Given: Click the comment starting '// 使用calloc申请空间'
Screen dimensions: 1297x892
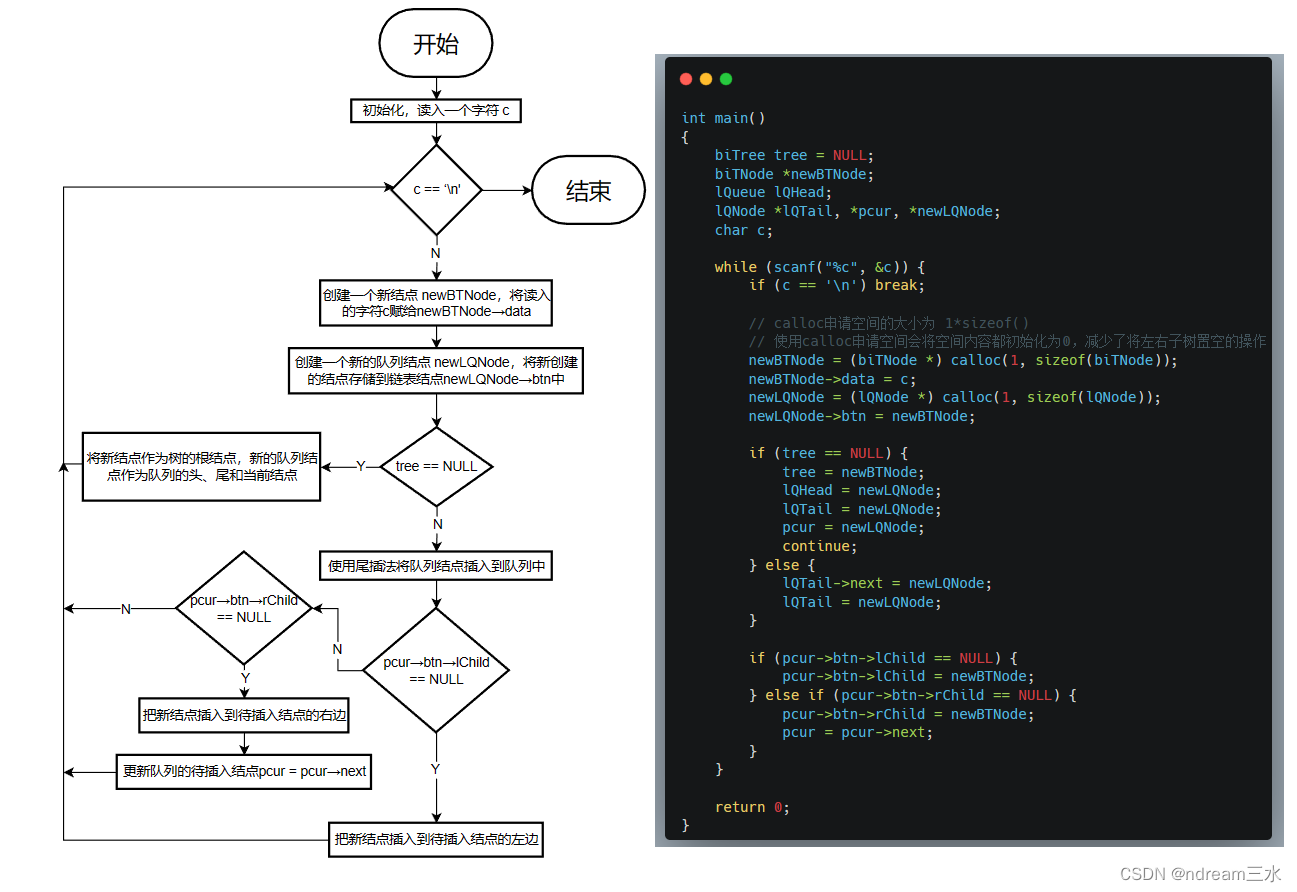Looking at the screenshot, I should tap(1007, 341).
